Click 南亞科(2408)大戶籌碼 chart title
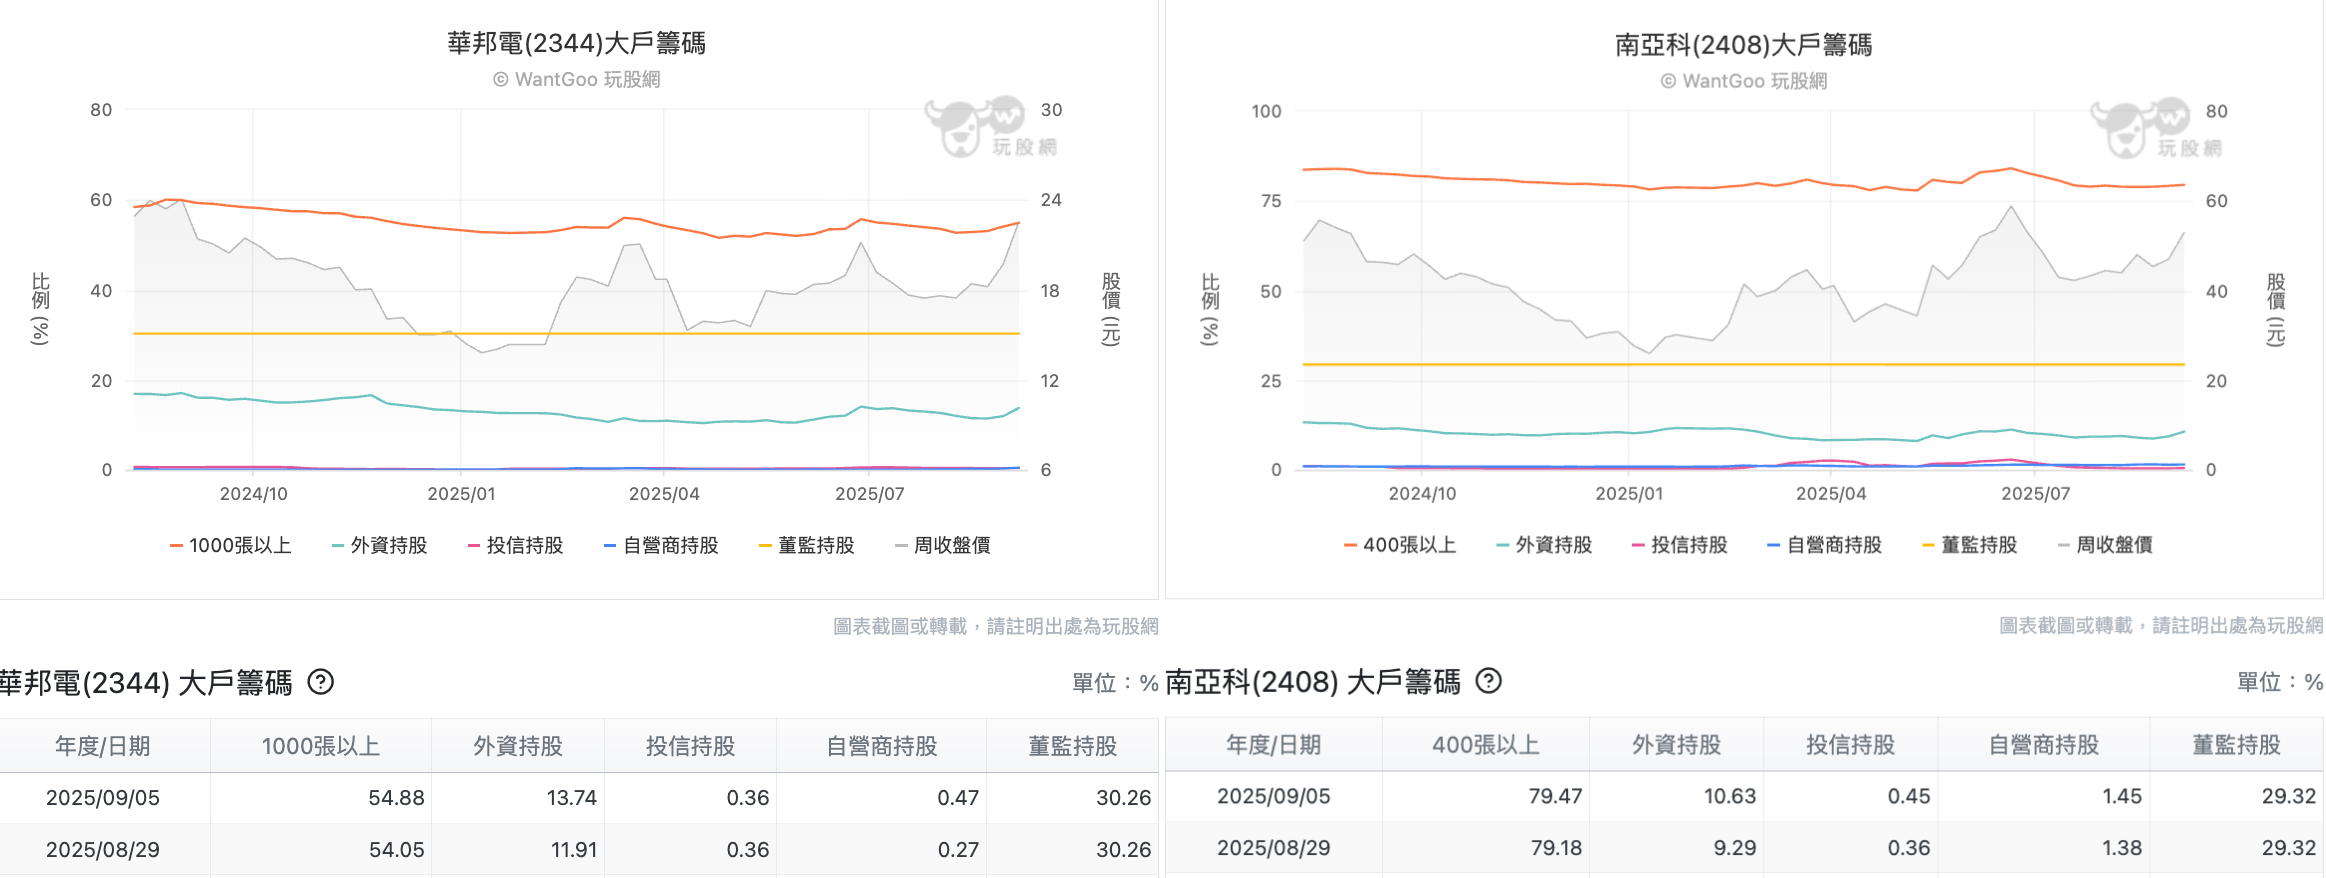The width and height of the screenshot is (2326, 878). (1744, 45)
